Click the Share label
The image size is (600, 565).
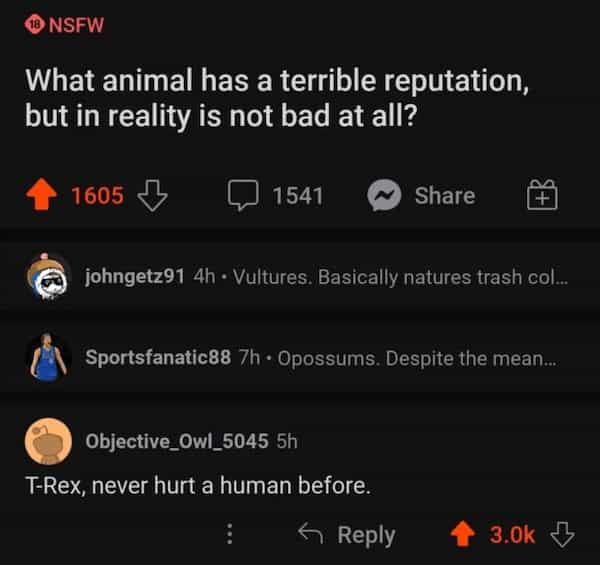[x=445, y=196]
